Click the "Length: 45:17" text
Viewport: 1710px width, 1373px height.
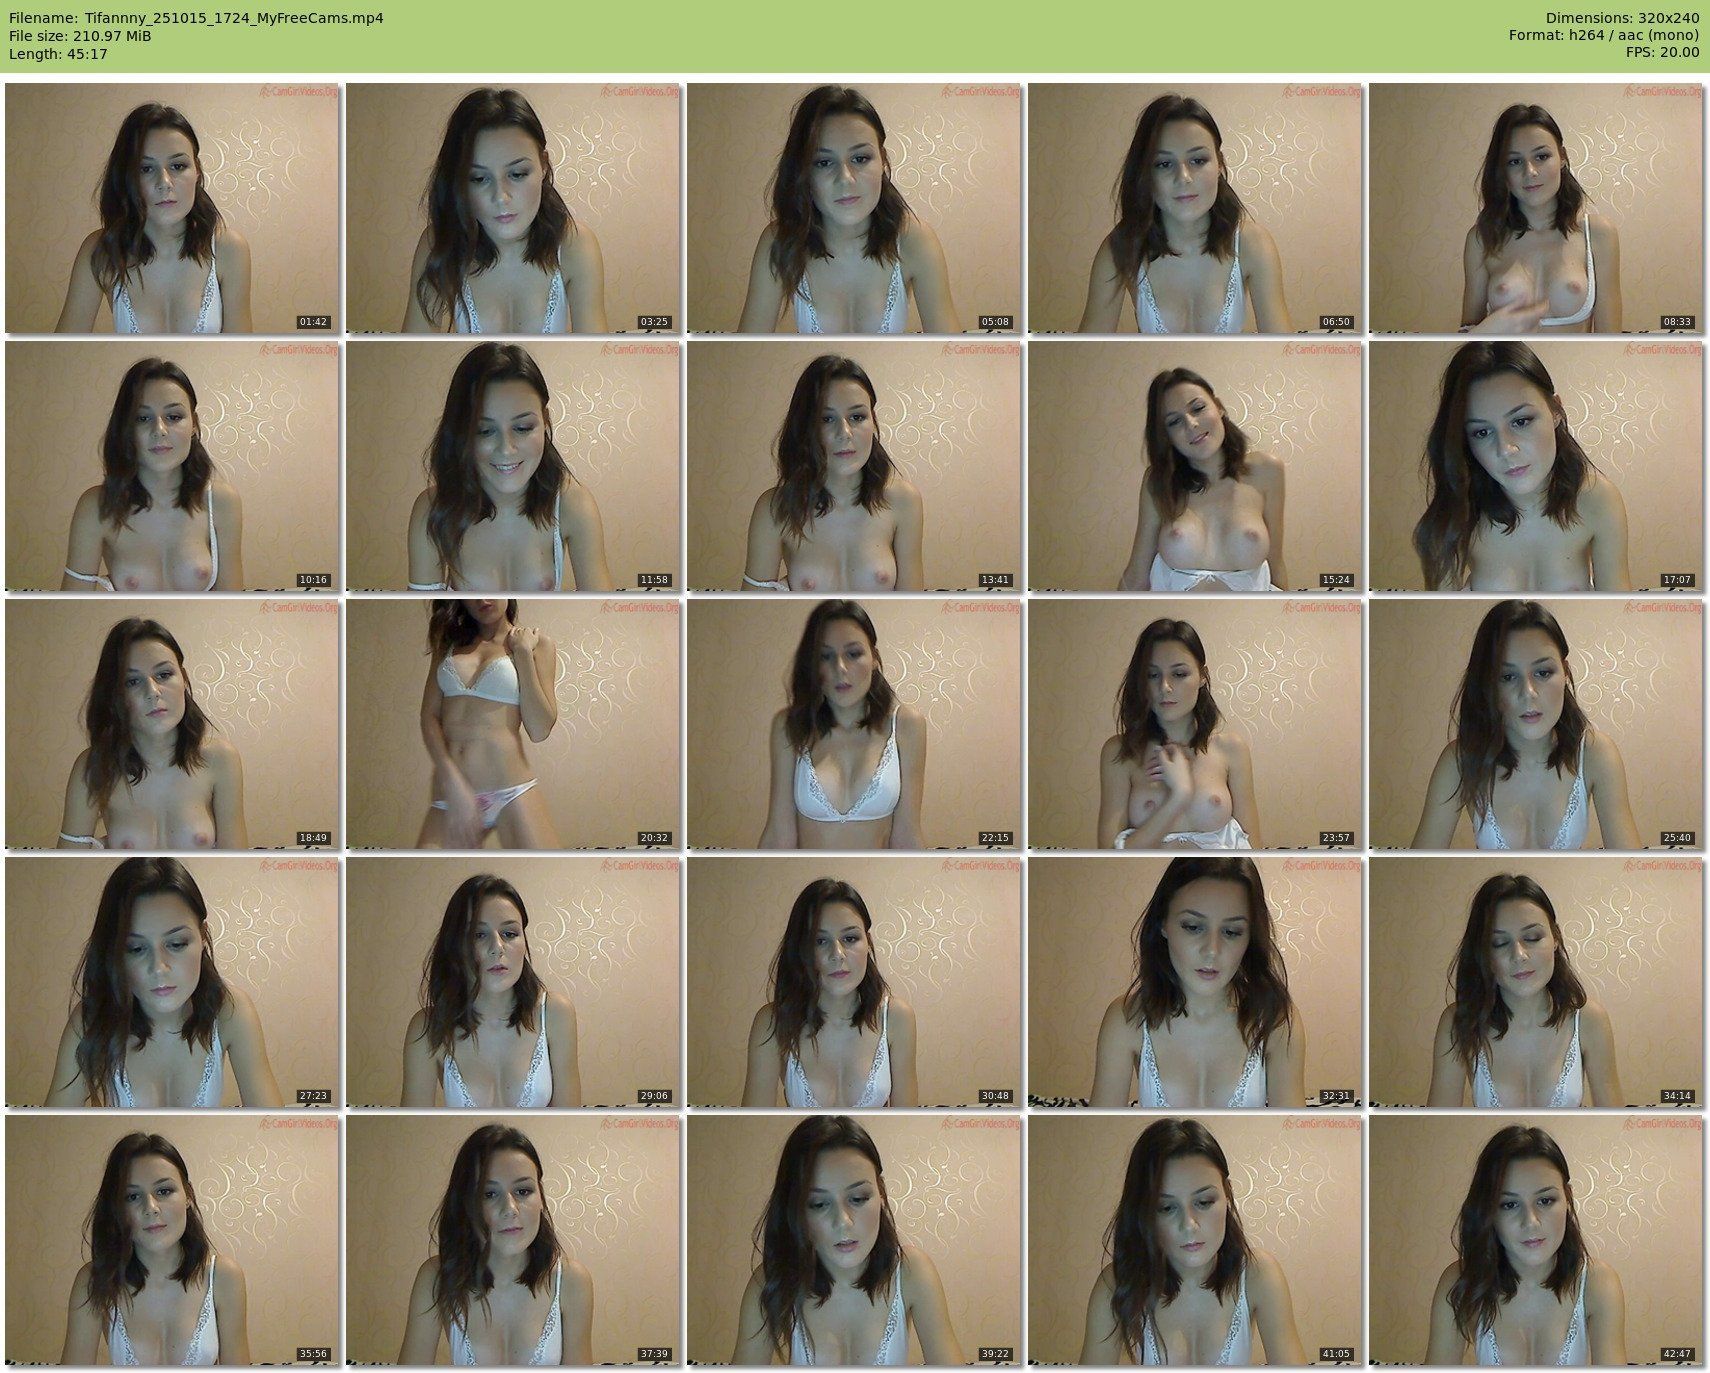coord(58,54)
